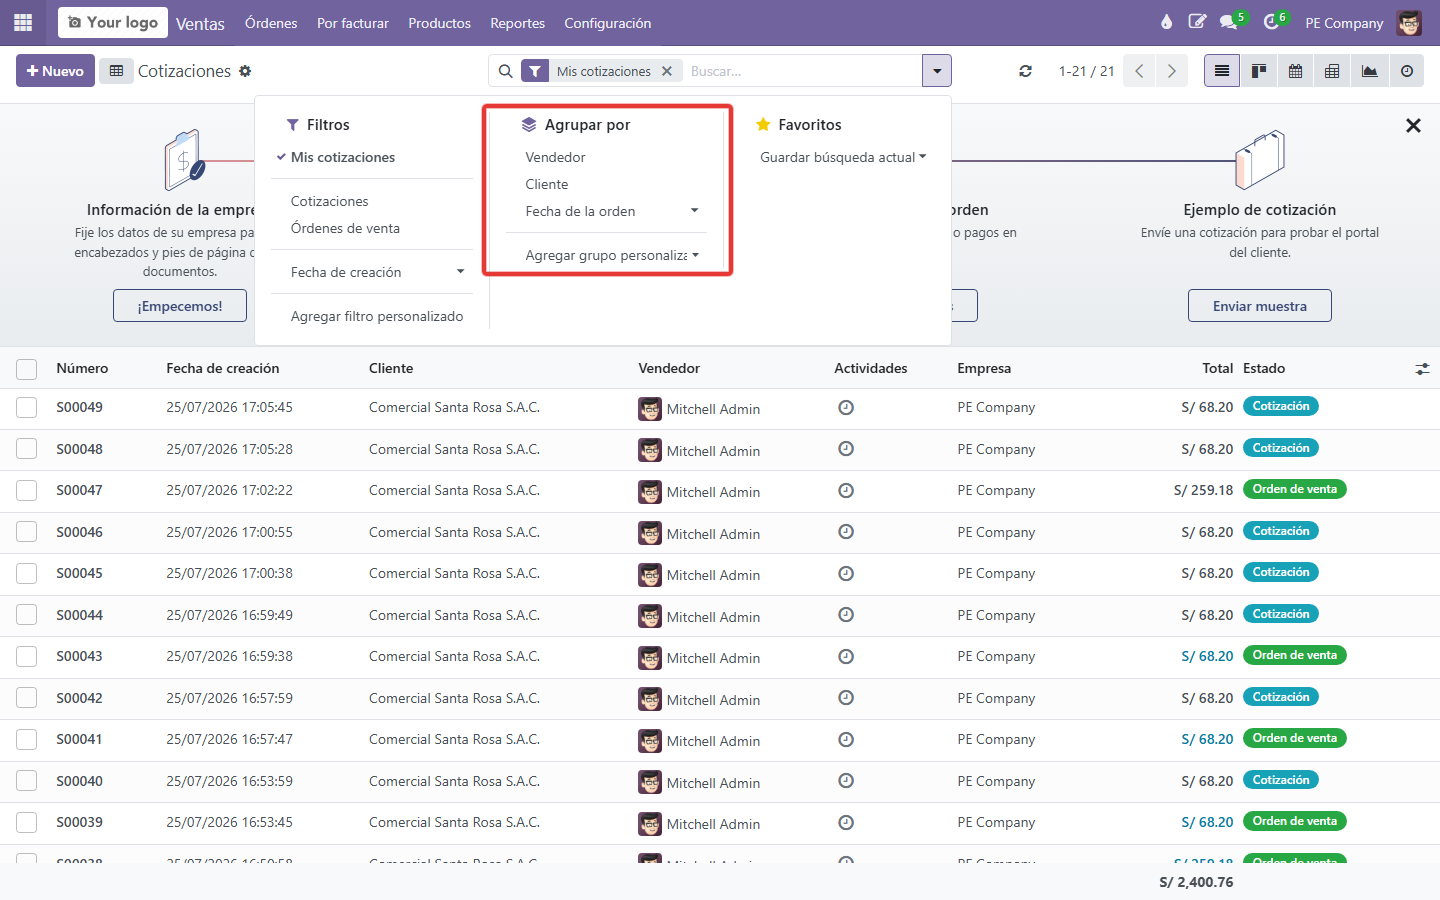The image size is (1440, 900).
Task: Switch to activity view
Action: [1406, 71]
